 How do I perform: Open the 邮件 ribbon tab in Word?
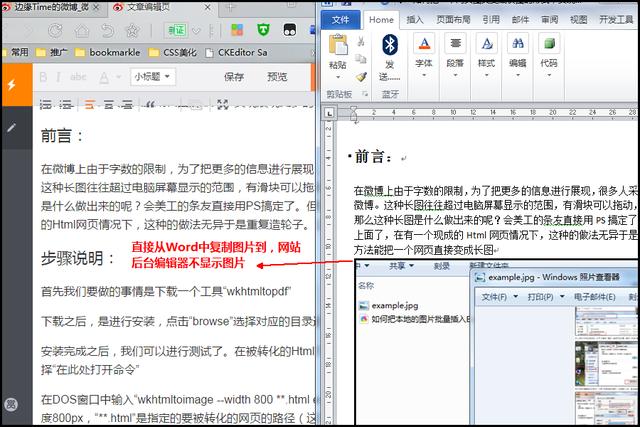click(x=520, y=19)
